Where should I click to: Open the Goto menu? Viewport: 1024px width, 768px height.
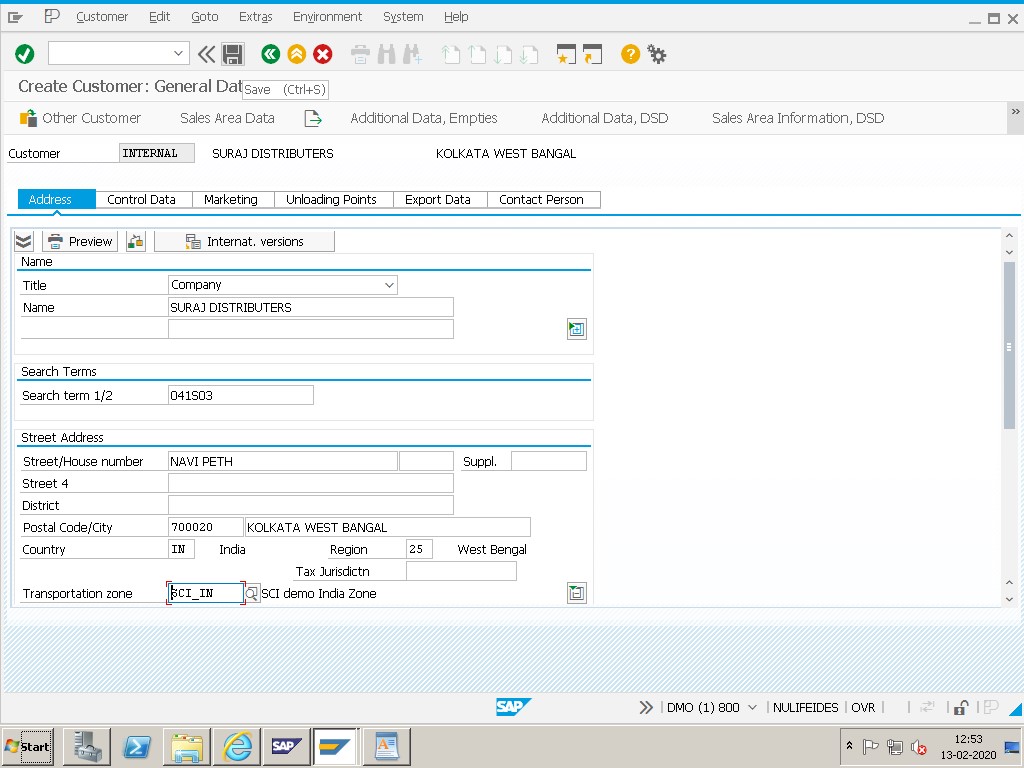pos(204,17)
